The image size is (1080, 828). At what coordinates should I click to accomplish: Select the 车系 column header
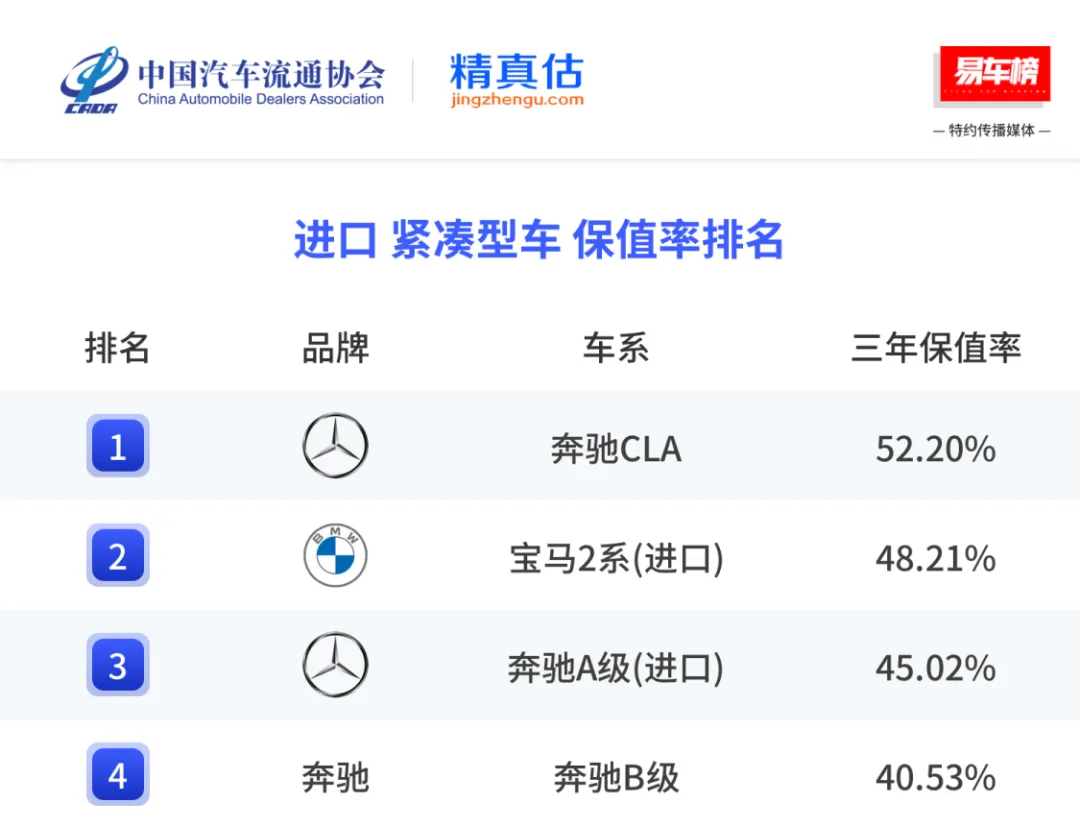(616, 347)
